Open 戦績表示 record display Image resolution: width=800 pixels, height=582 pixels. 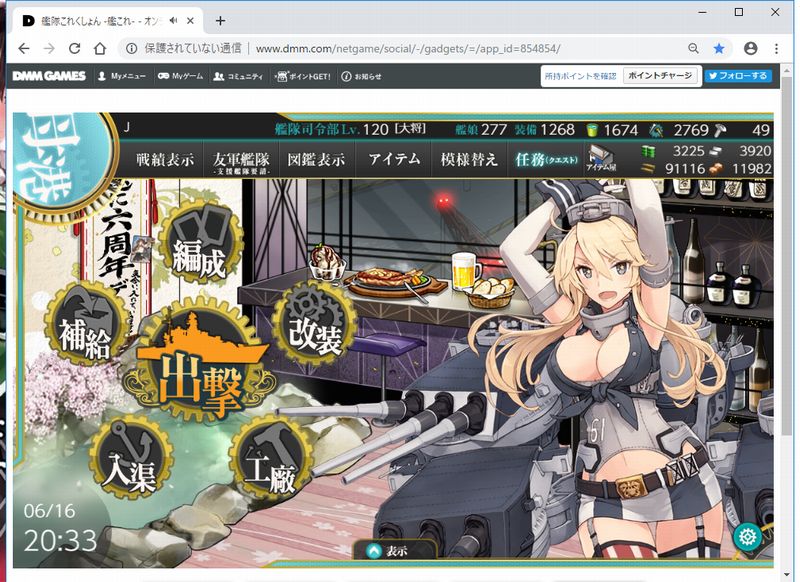tap(165, 160)
